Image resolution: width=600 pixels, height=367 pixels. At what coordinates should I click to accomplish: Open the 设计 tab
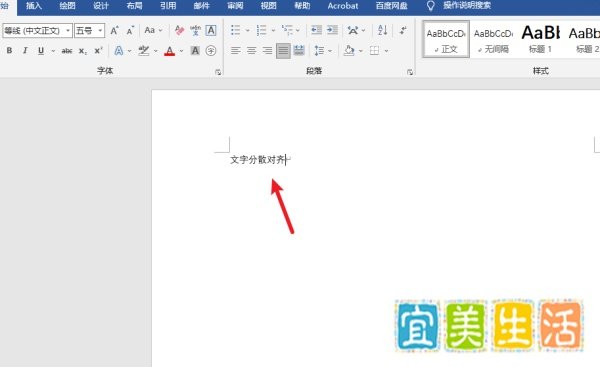point(101,6)
